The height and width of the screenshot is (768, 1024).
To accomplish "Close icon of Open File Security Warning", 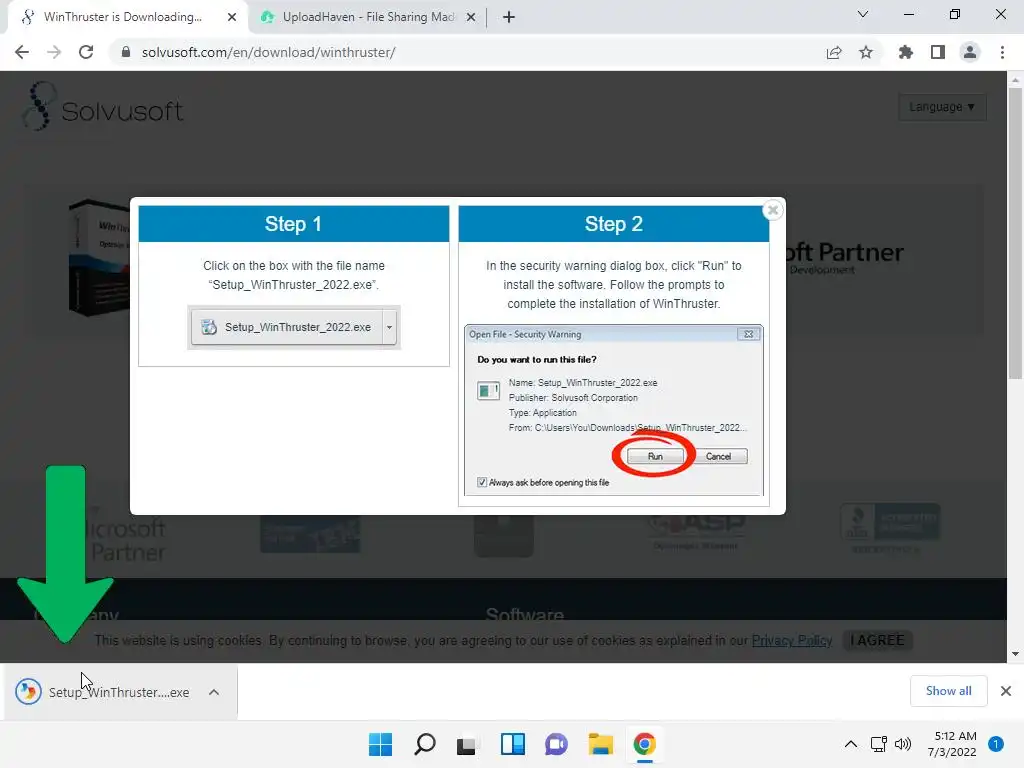I will (x=748, y=334).
